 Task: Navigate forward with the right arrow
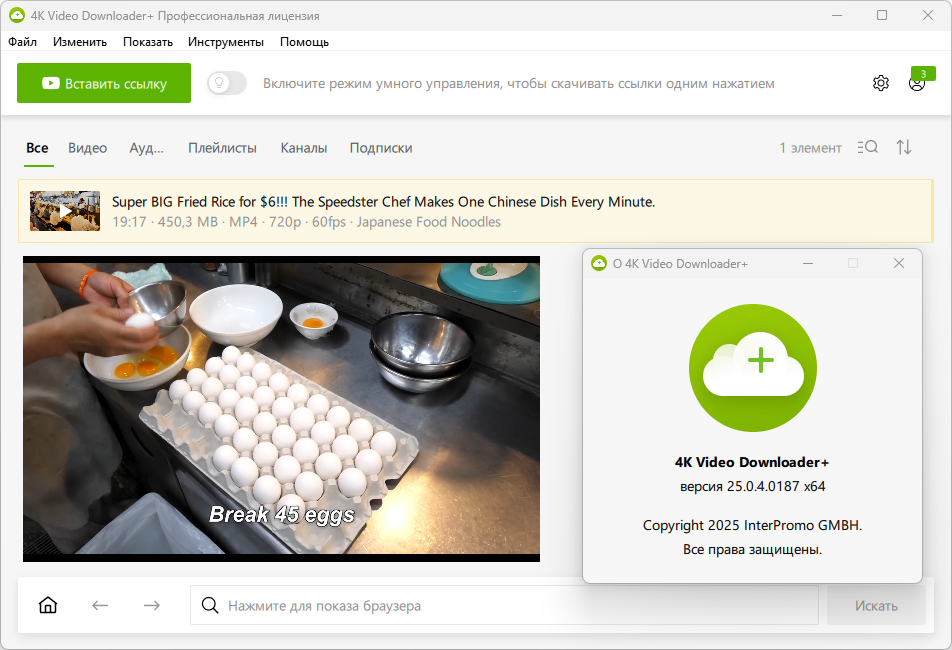click(x=152, y=605)
